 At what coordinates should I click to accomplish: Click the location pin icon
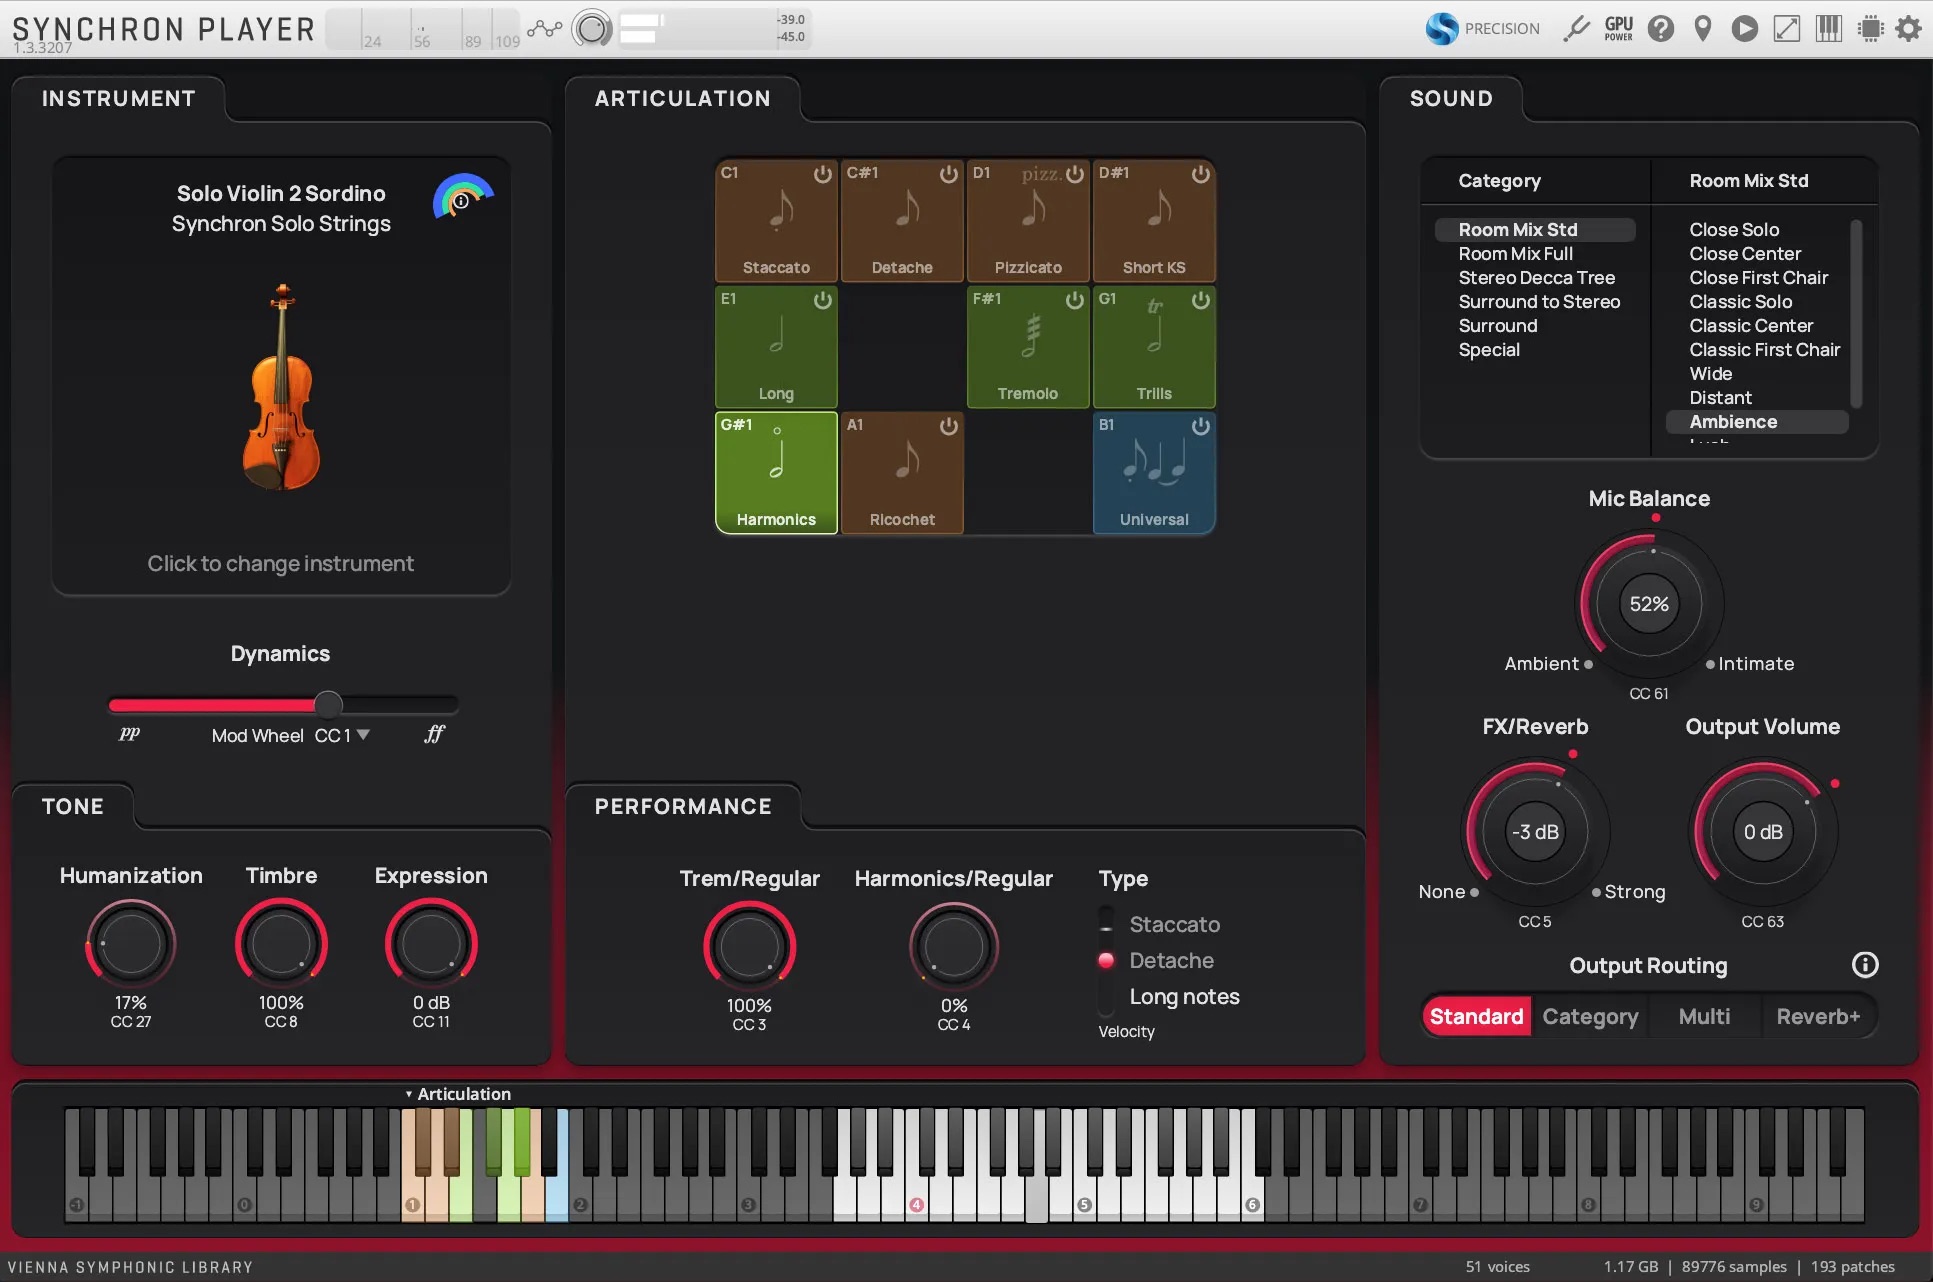tap(1703, 28)
